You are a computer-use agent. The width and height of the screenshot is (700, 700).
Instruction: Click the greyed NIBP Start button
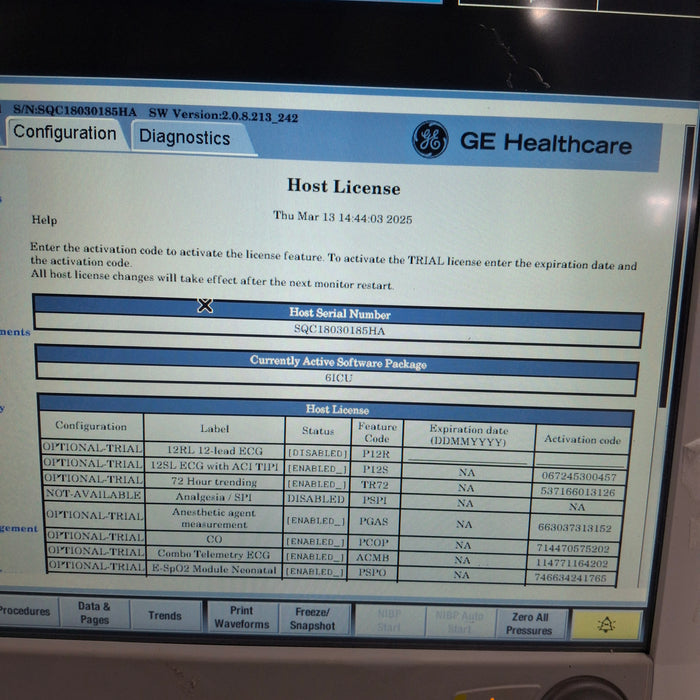389,621
